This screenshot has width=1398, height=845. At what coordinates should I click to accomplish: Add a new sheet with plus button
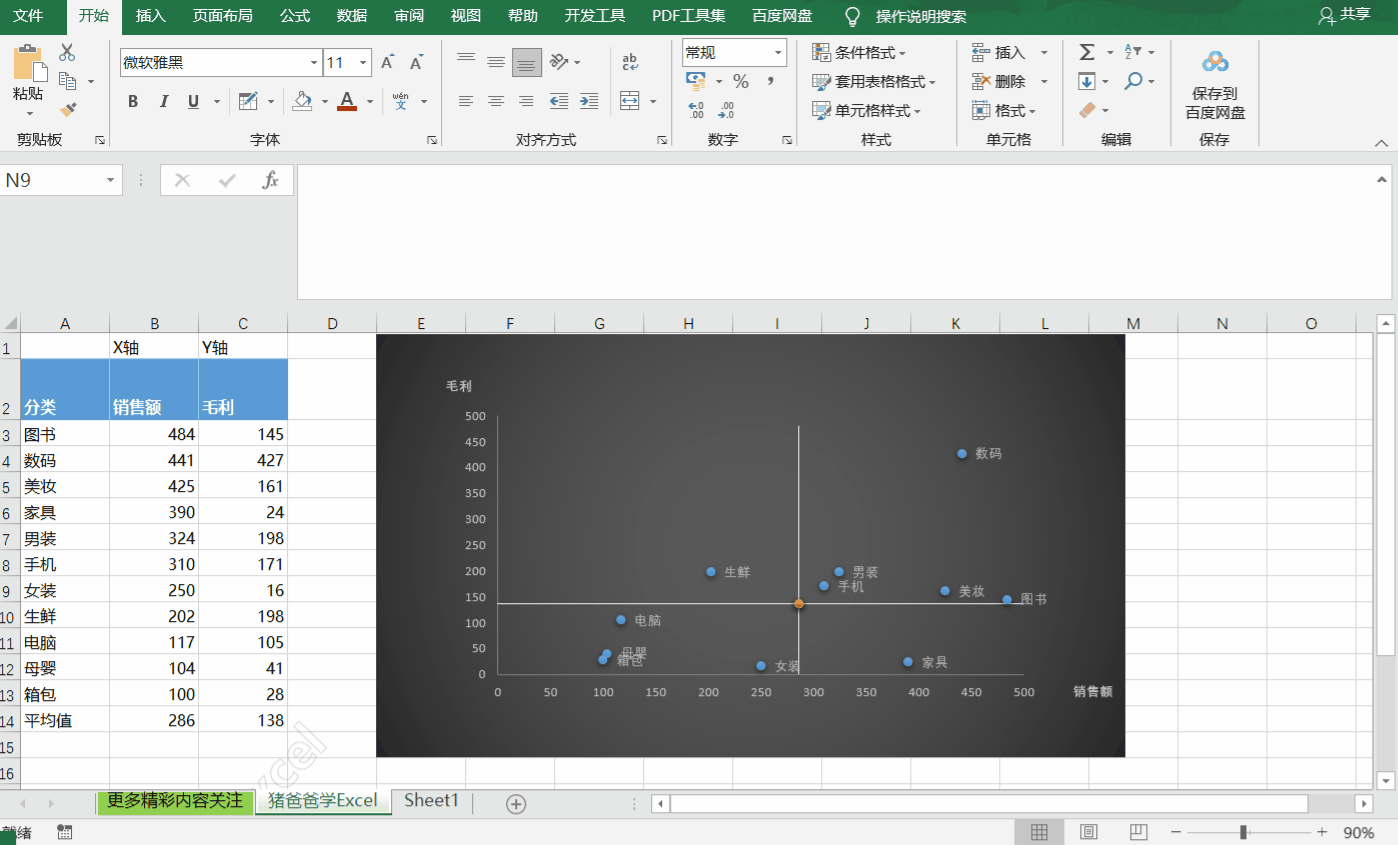click(516, 803)
